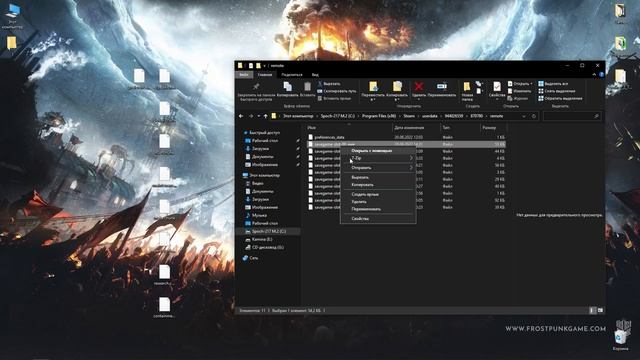Click the Back navigation arrow in Explorer

[x=241, y=116]
